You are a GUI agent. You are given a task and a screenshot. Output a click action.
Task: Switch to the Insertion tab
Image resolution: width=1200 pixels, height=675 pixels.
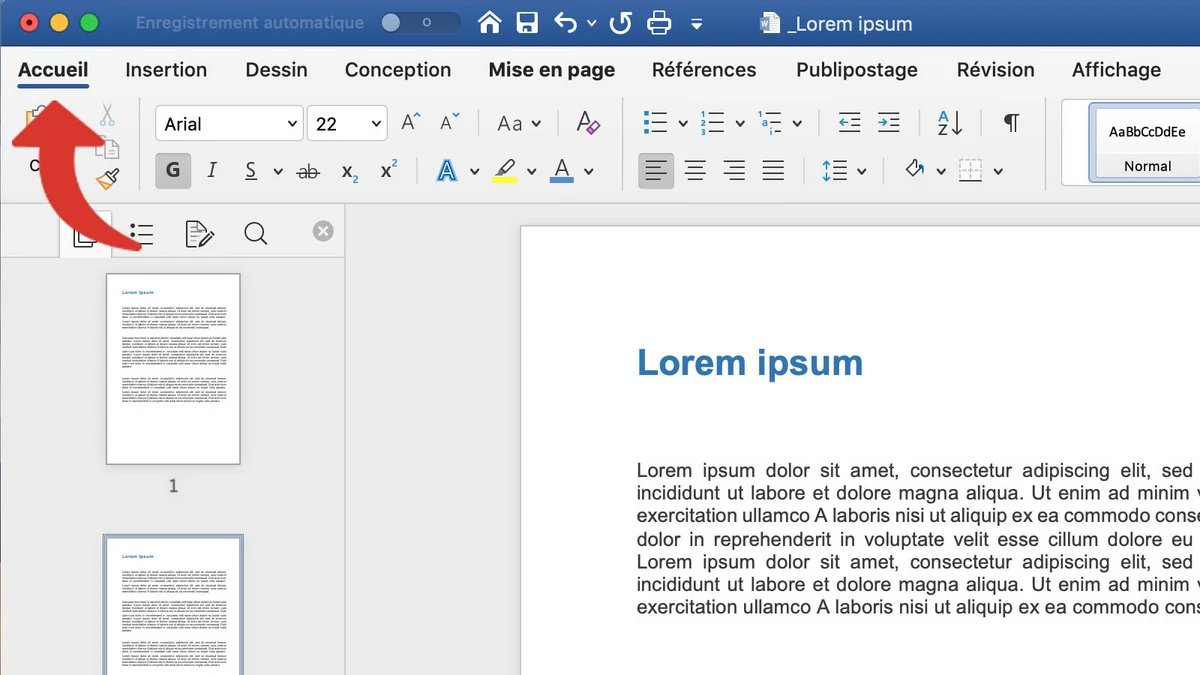point(166,70)
